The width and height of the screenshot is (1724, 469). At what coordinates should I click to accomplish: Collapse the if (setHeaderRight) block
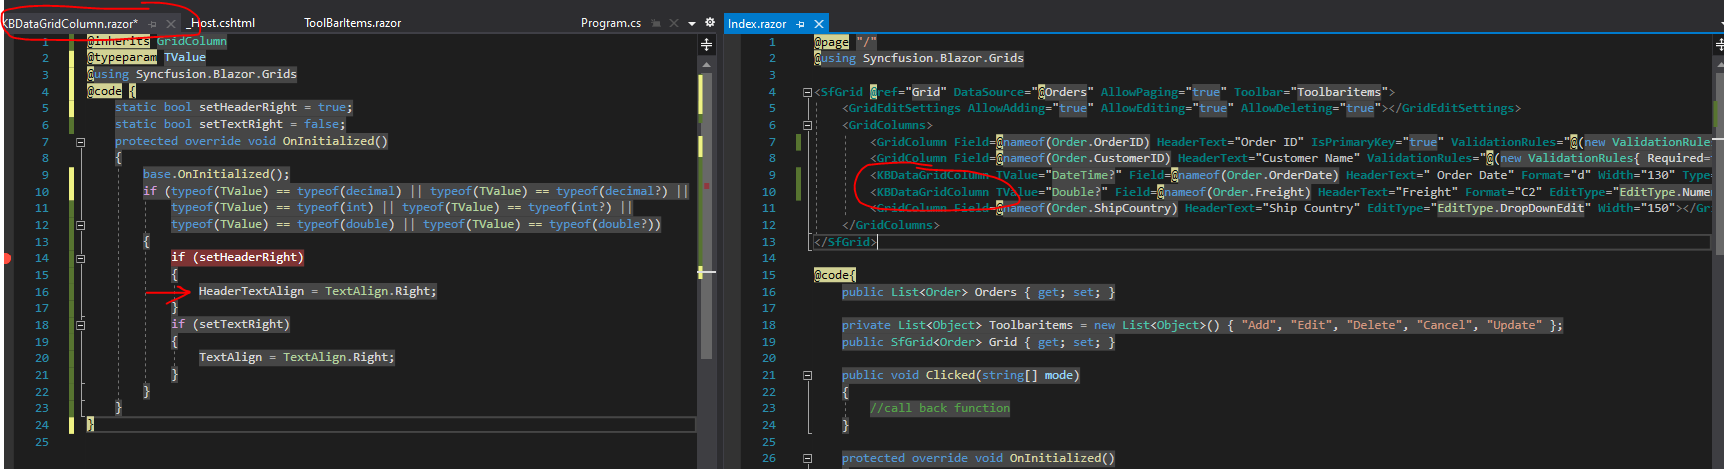[x=81, y=258]
